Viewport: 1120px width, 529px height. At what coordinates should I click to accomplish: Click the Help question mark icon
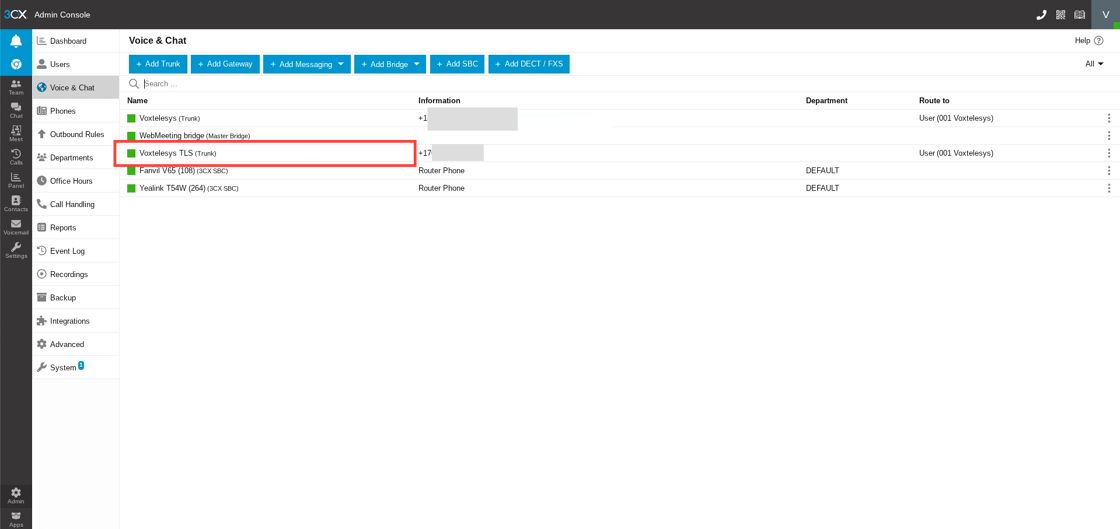(1099, 41)
